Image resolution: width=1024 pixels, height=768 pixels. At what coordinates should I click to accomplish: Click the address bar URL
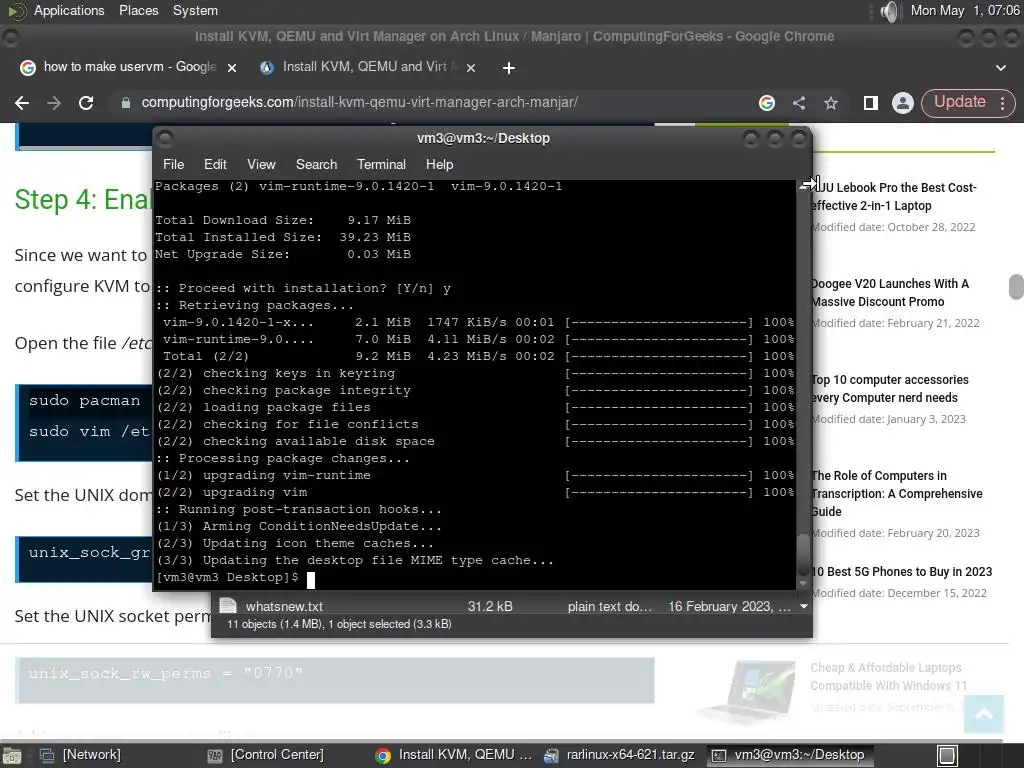(x=359, y=103)
